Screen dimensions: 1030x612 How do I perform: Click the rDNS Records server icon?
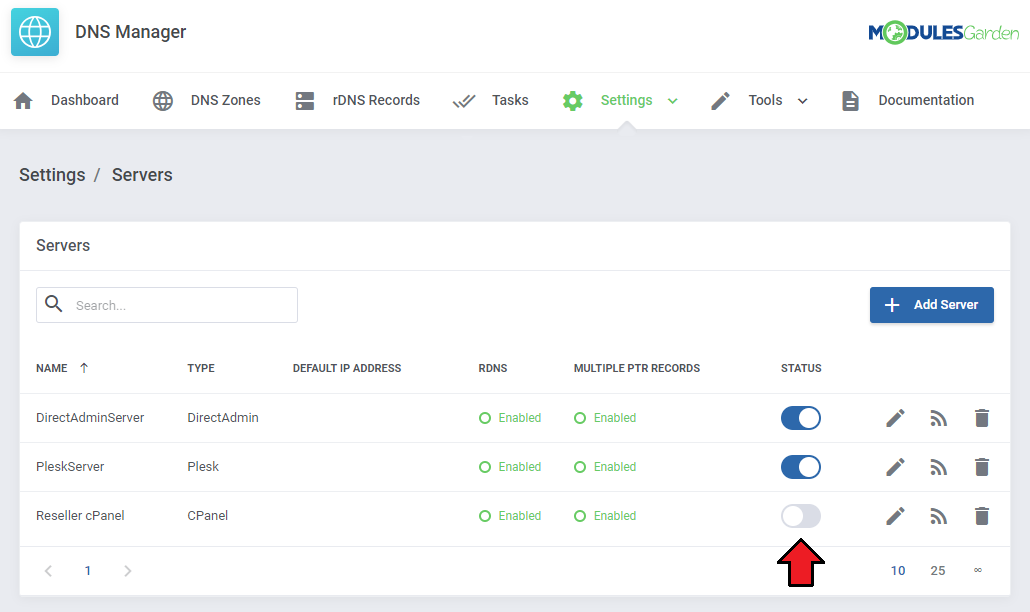305,100
